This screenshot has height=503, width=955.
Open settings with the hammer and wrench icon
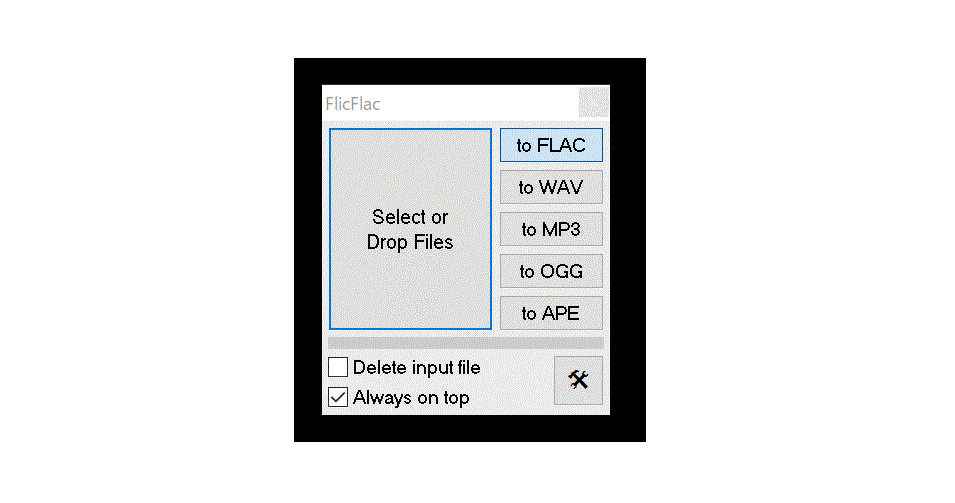[578, 381]
